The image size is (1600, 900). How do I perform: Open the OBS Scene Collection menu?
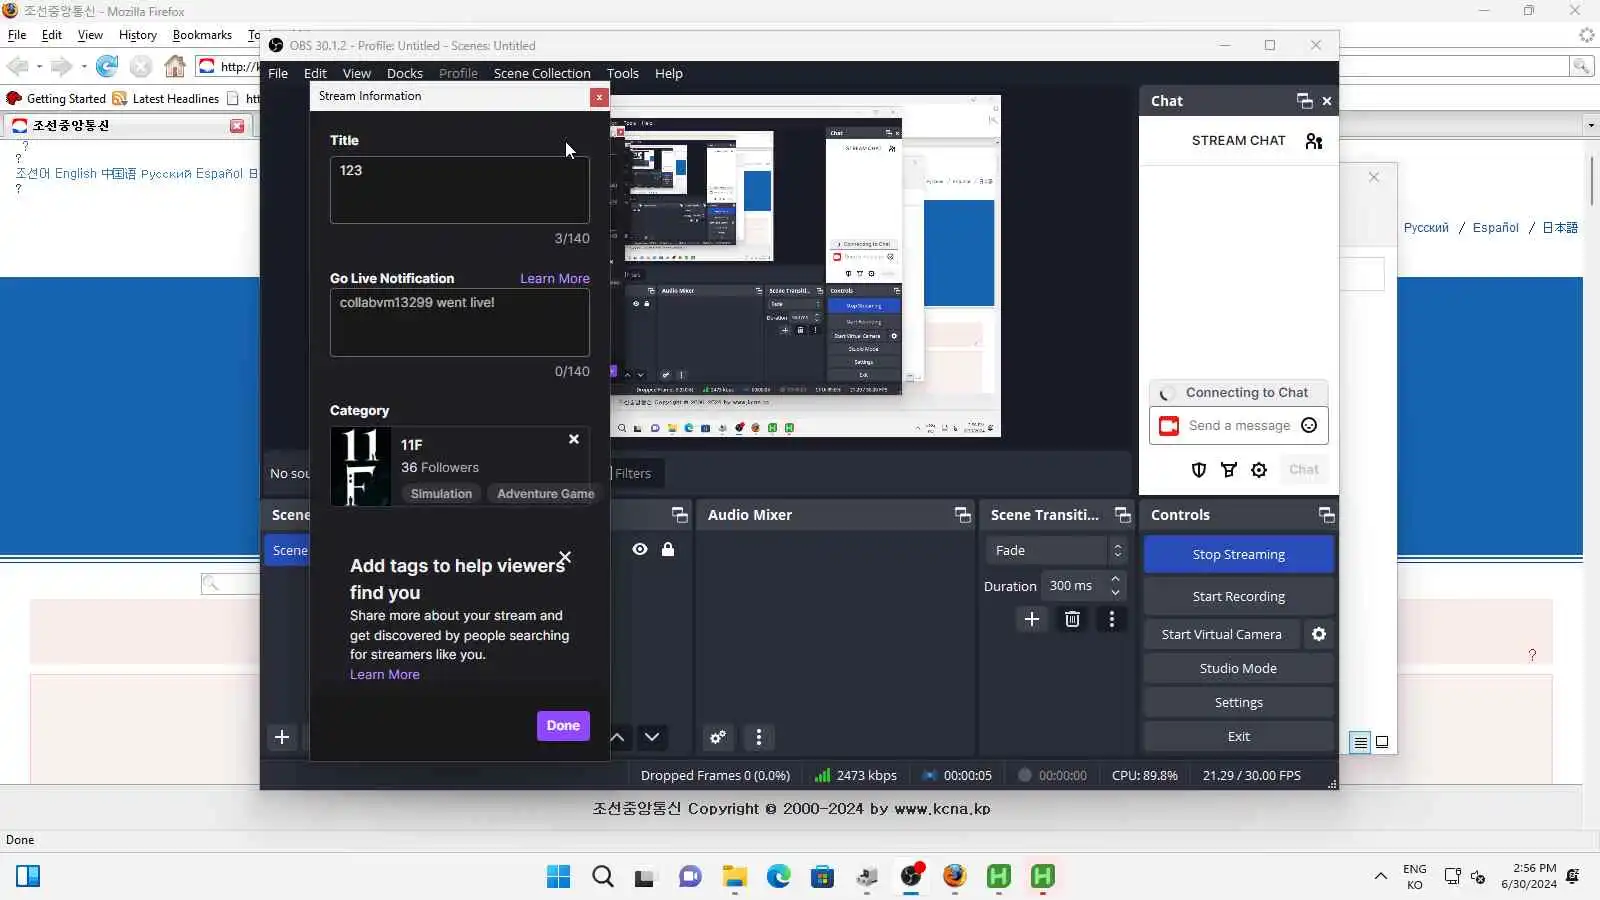pos(542,74)
